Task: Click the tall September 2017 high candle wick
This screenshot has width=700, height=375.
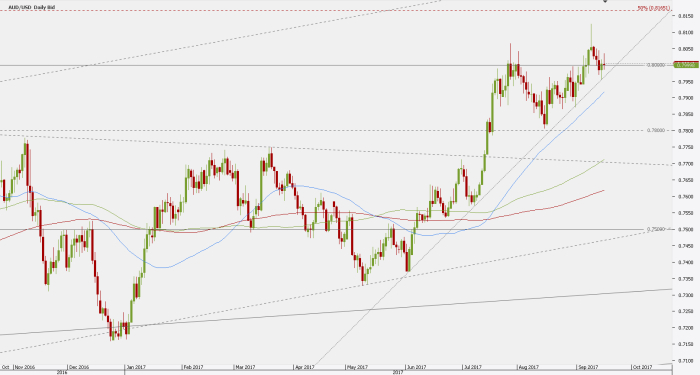Action: click(592, 36)
